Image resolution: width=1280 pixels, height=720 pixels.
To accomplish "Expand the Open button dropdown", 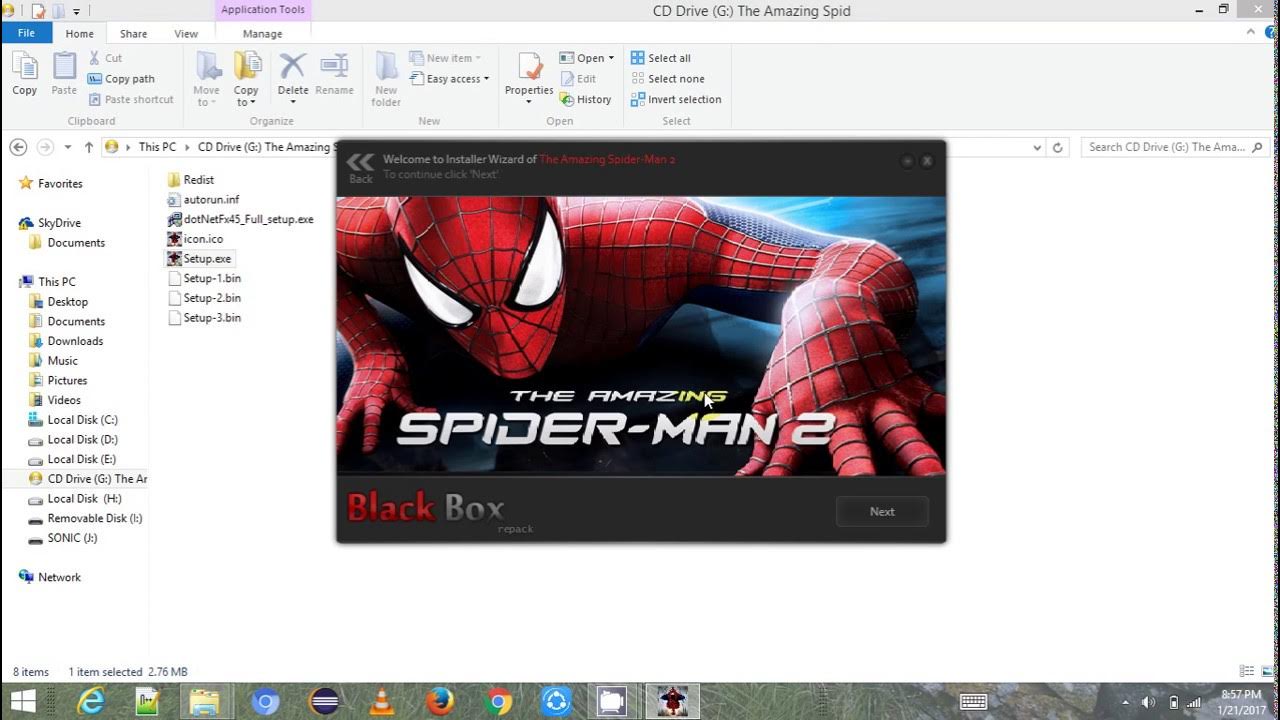I will point(611,58).
